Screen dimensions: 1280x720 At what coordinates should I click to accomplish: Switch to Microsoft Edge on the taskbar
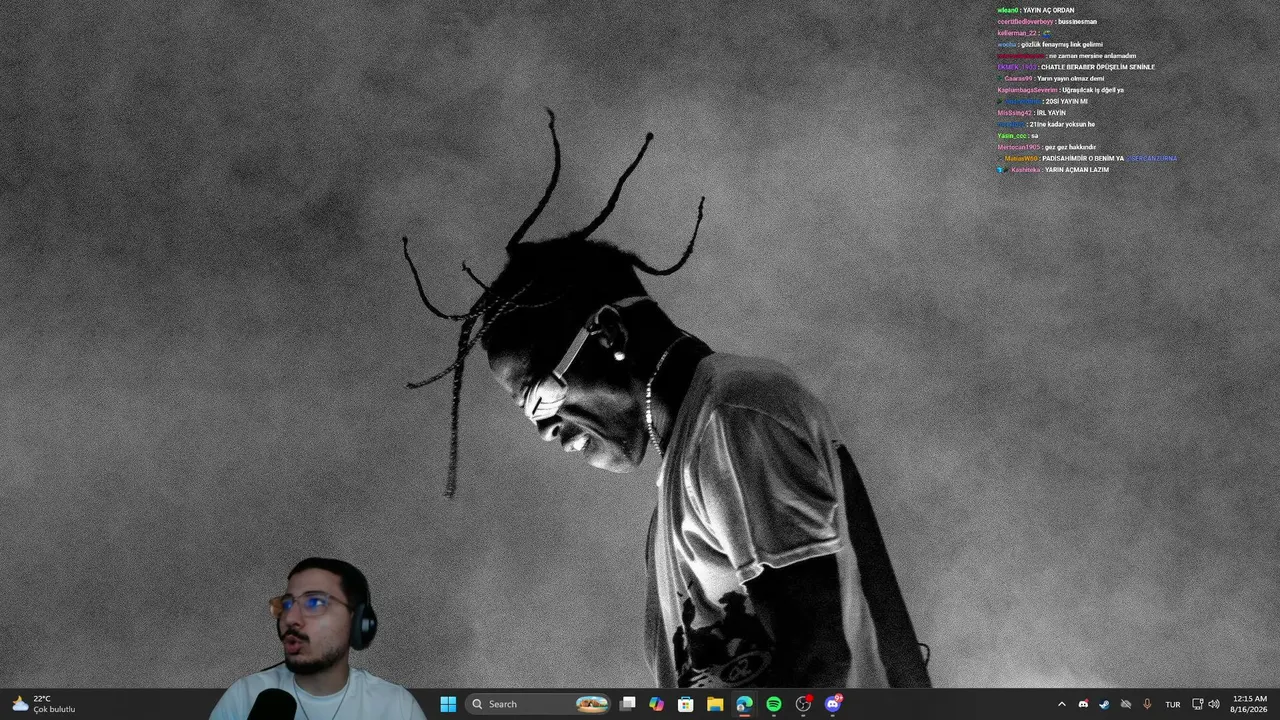pyautogui.click(x=744, y=704)
